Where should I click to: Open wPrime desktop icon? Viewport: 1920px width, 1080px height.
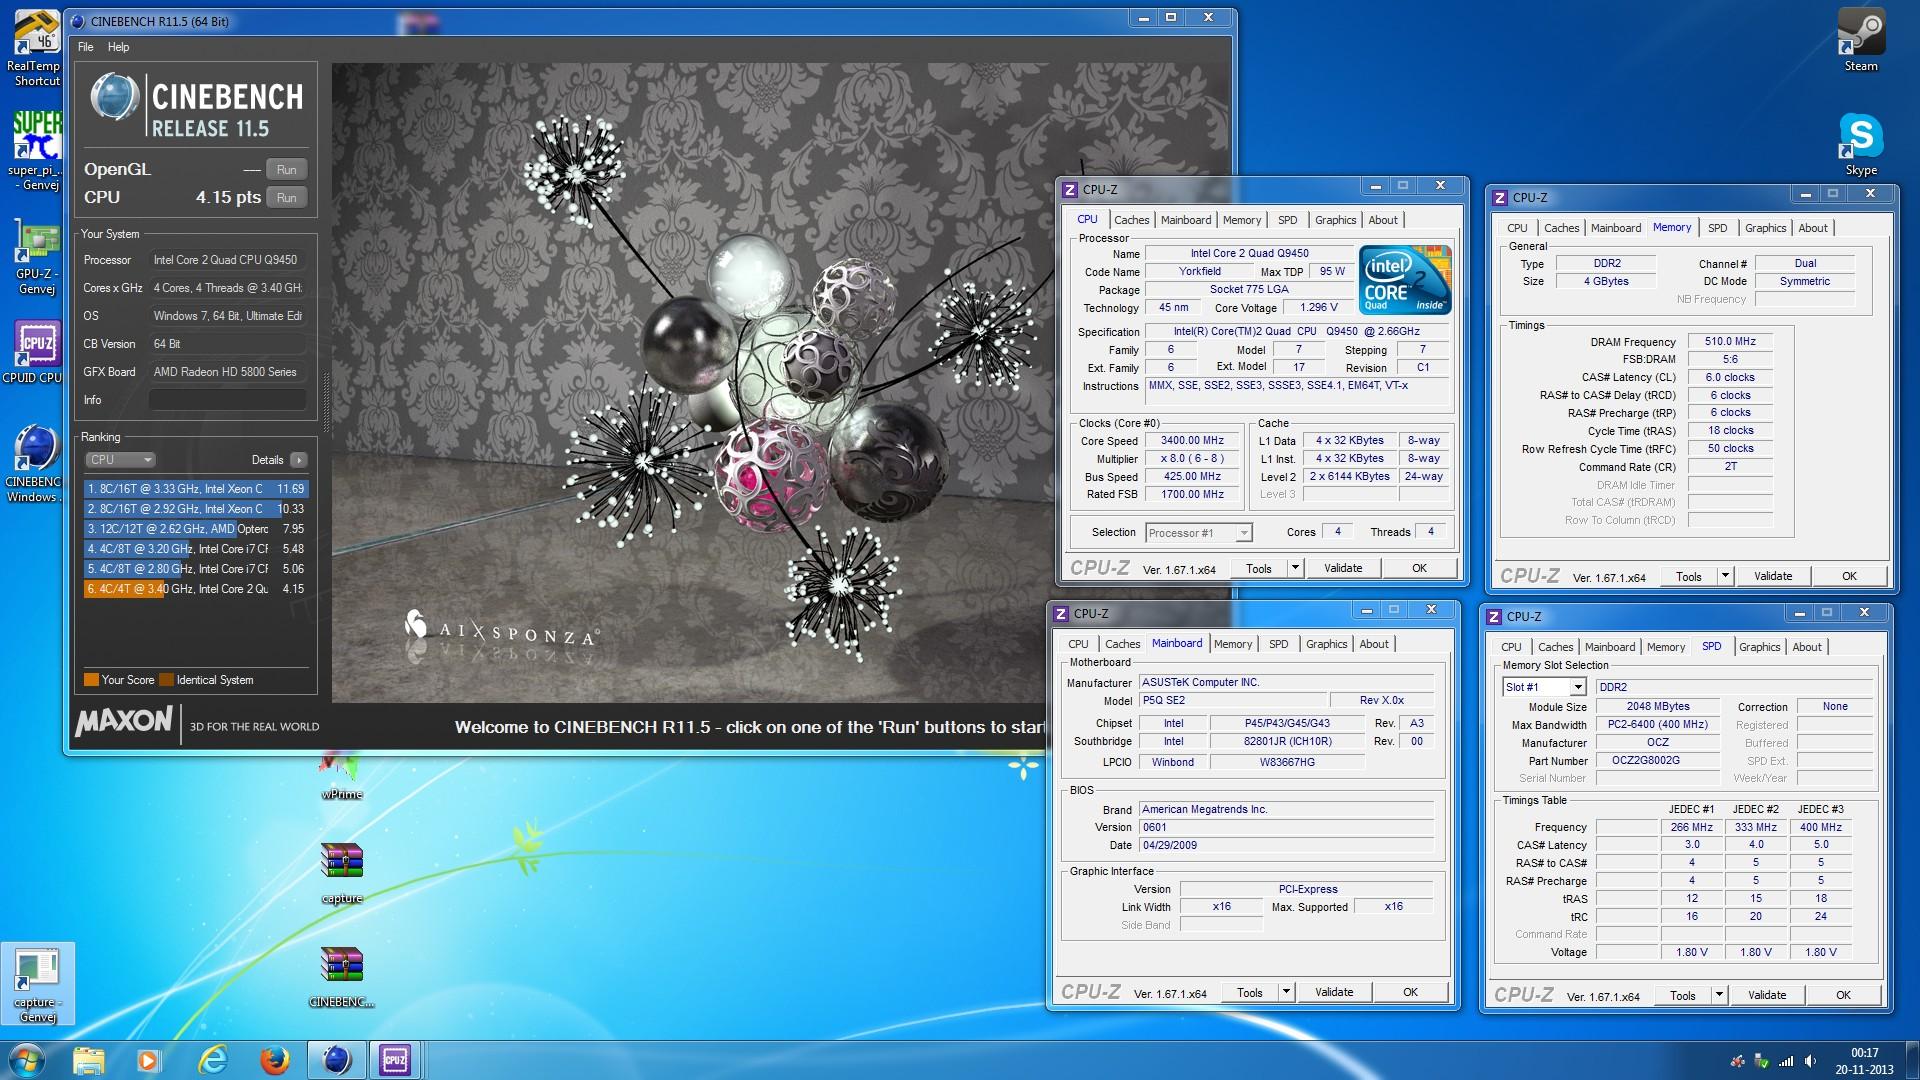click(x=342, y=776)
